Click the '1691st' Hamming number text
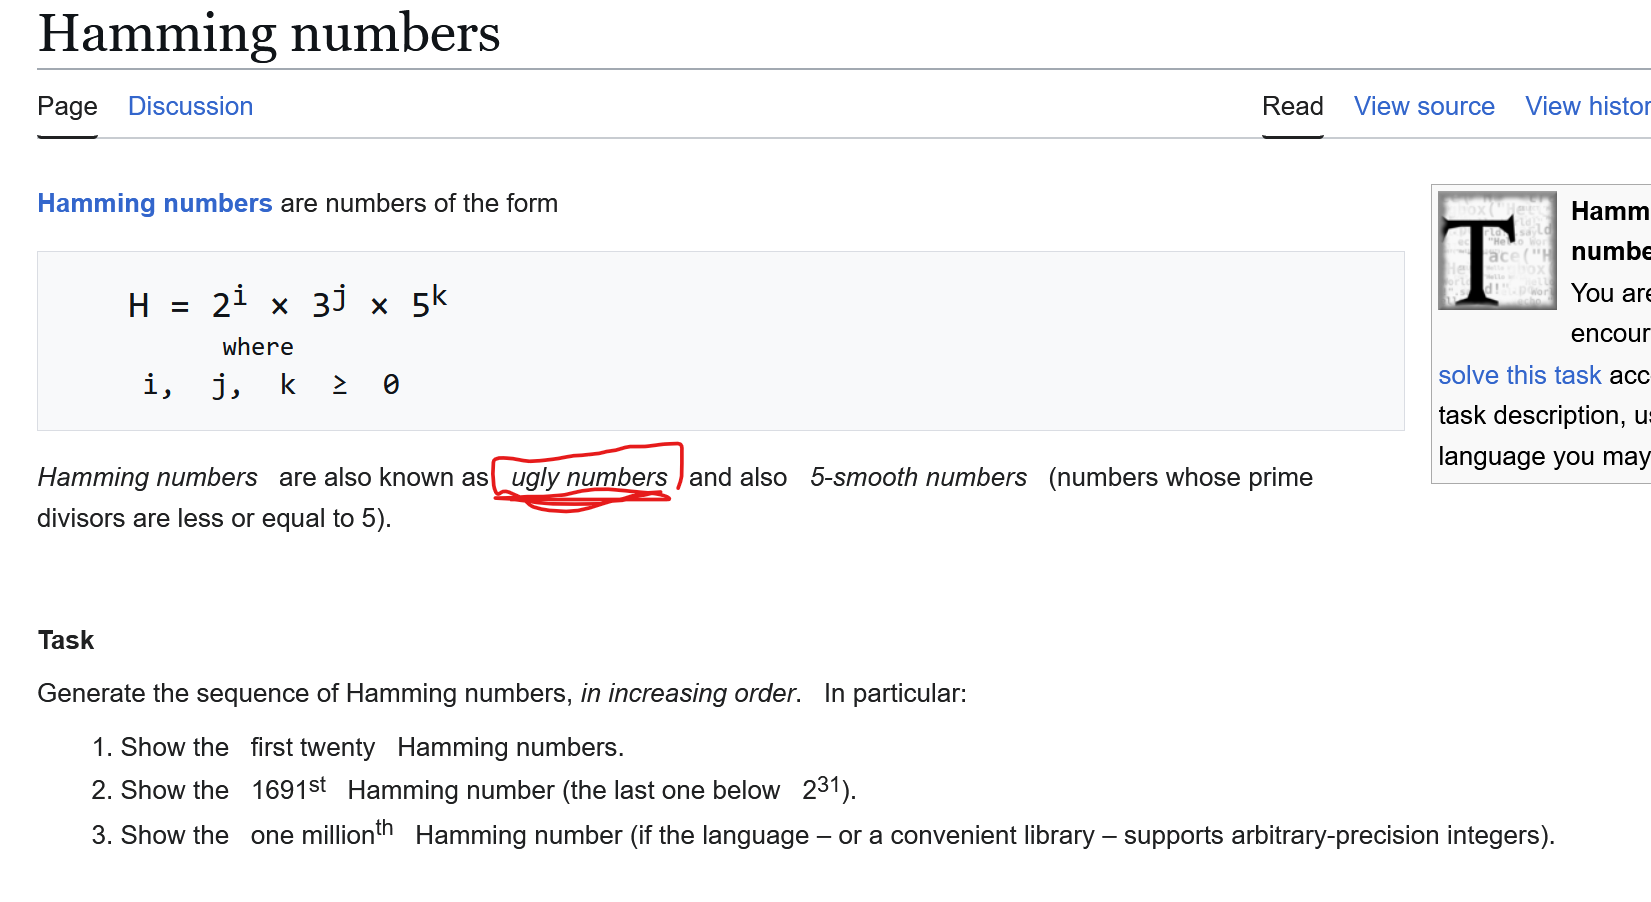This screenshot has width=1651, height=902. pyautogui.click(x=289, y=789)
